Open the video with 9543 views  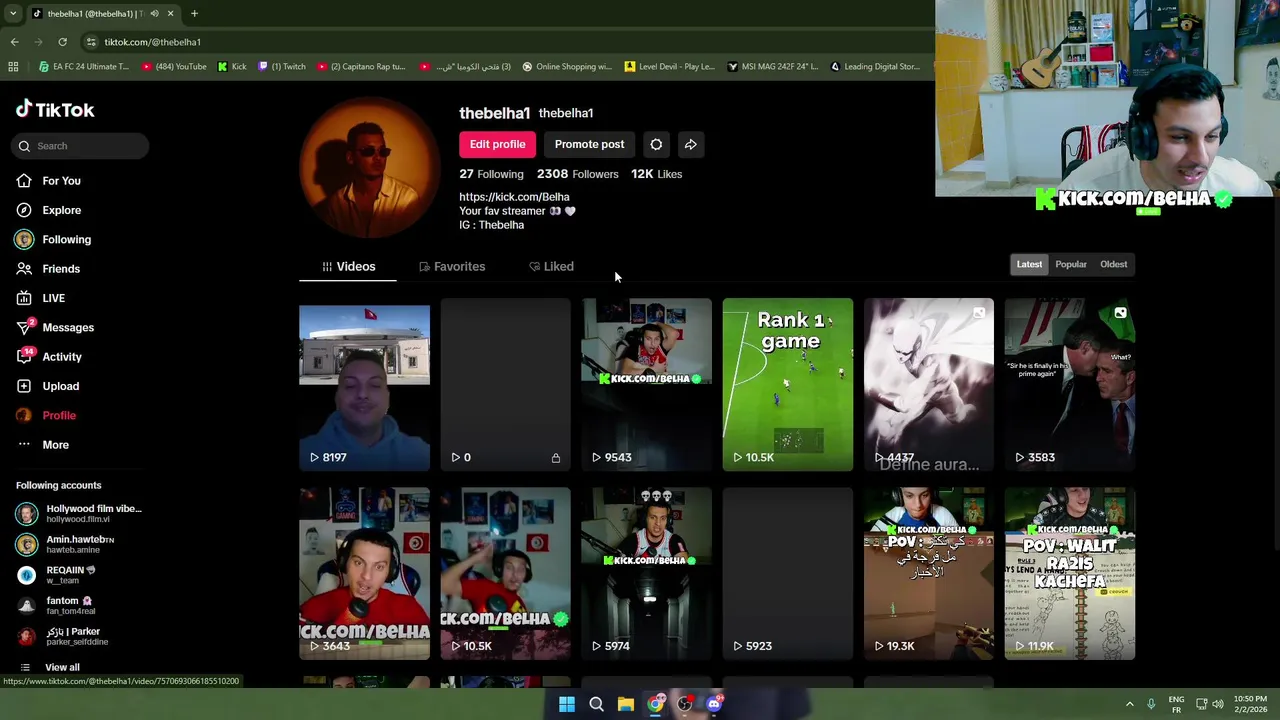(646, 384)
